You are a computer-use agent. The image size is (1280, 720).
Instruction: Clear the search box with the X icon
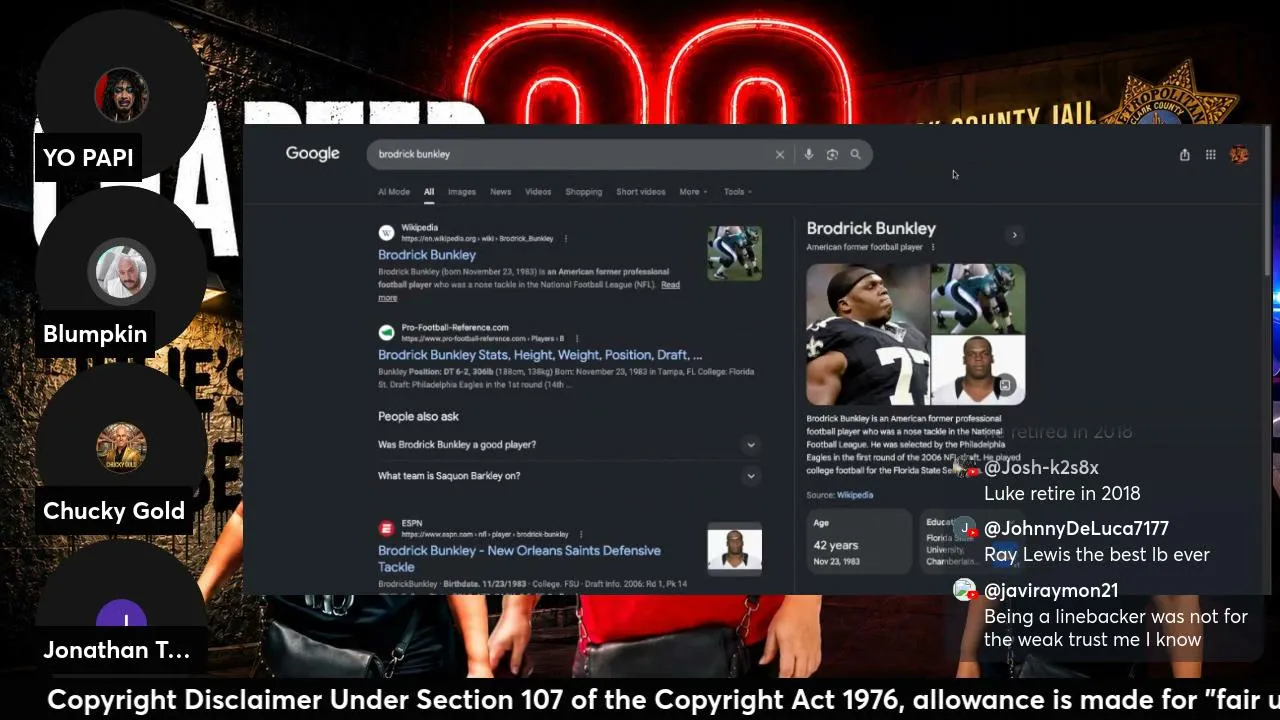pos(780,155)
